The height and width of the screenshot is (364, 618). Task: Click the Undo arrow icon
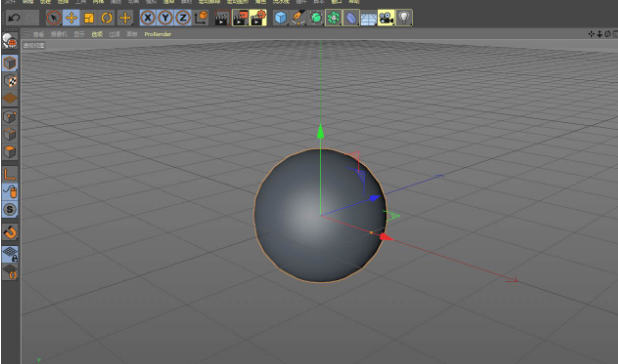[x=14, y=18]
